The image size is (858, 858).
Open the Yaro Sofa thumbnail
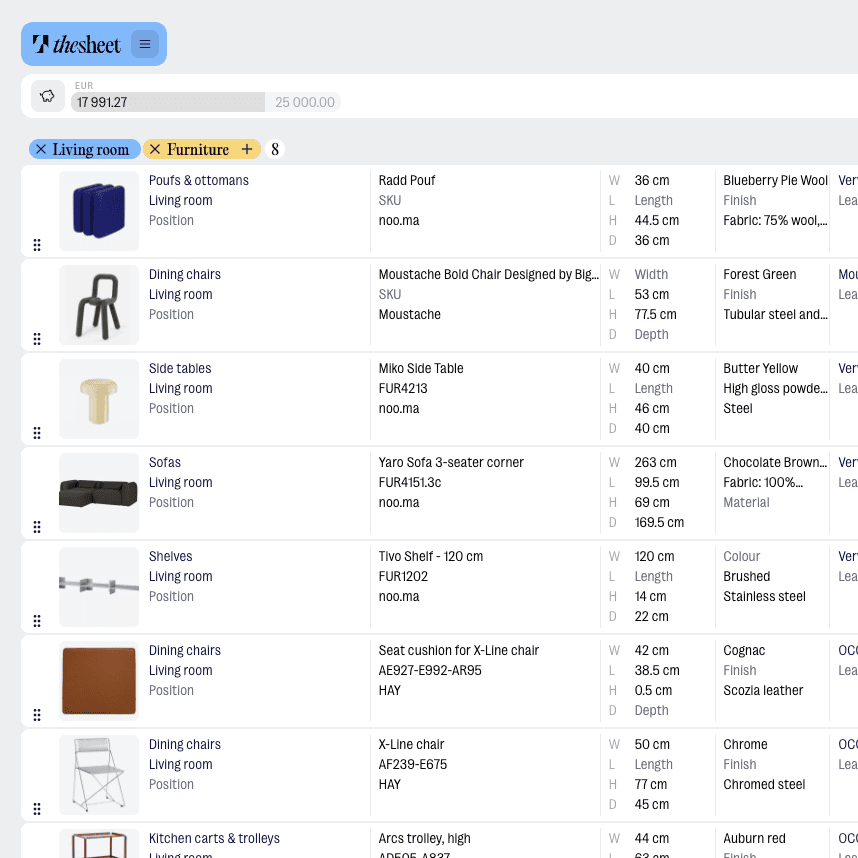[99, 494]
